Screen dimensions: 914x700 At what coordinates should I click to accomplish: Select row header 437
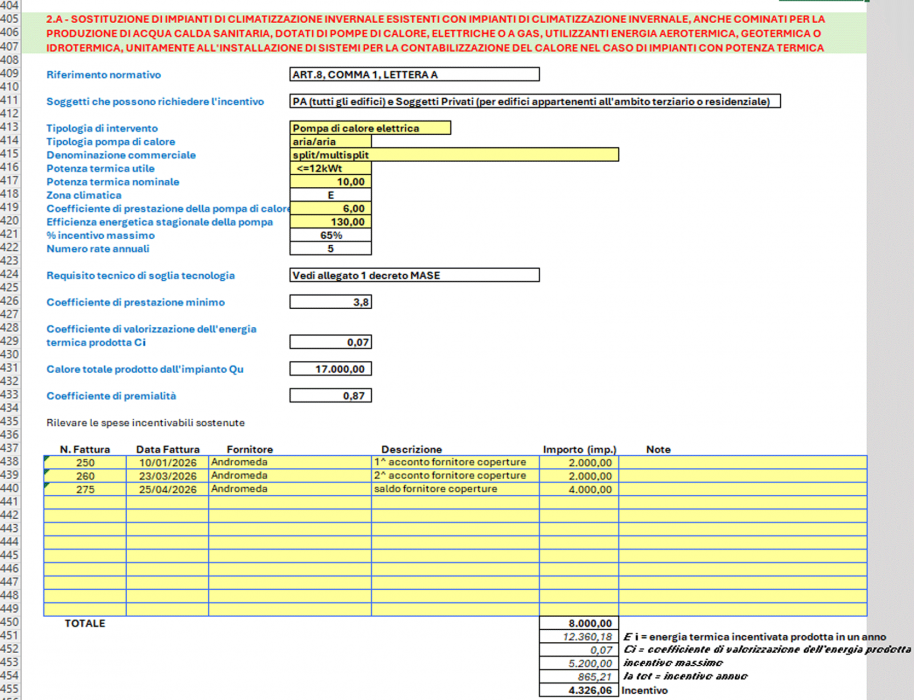[12, 450]
